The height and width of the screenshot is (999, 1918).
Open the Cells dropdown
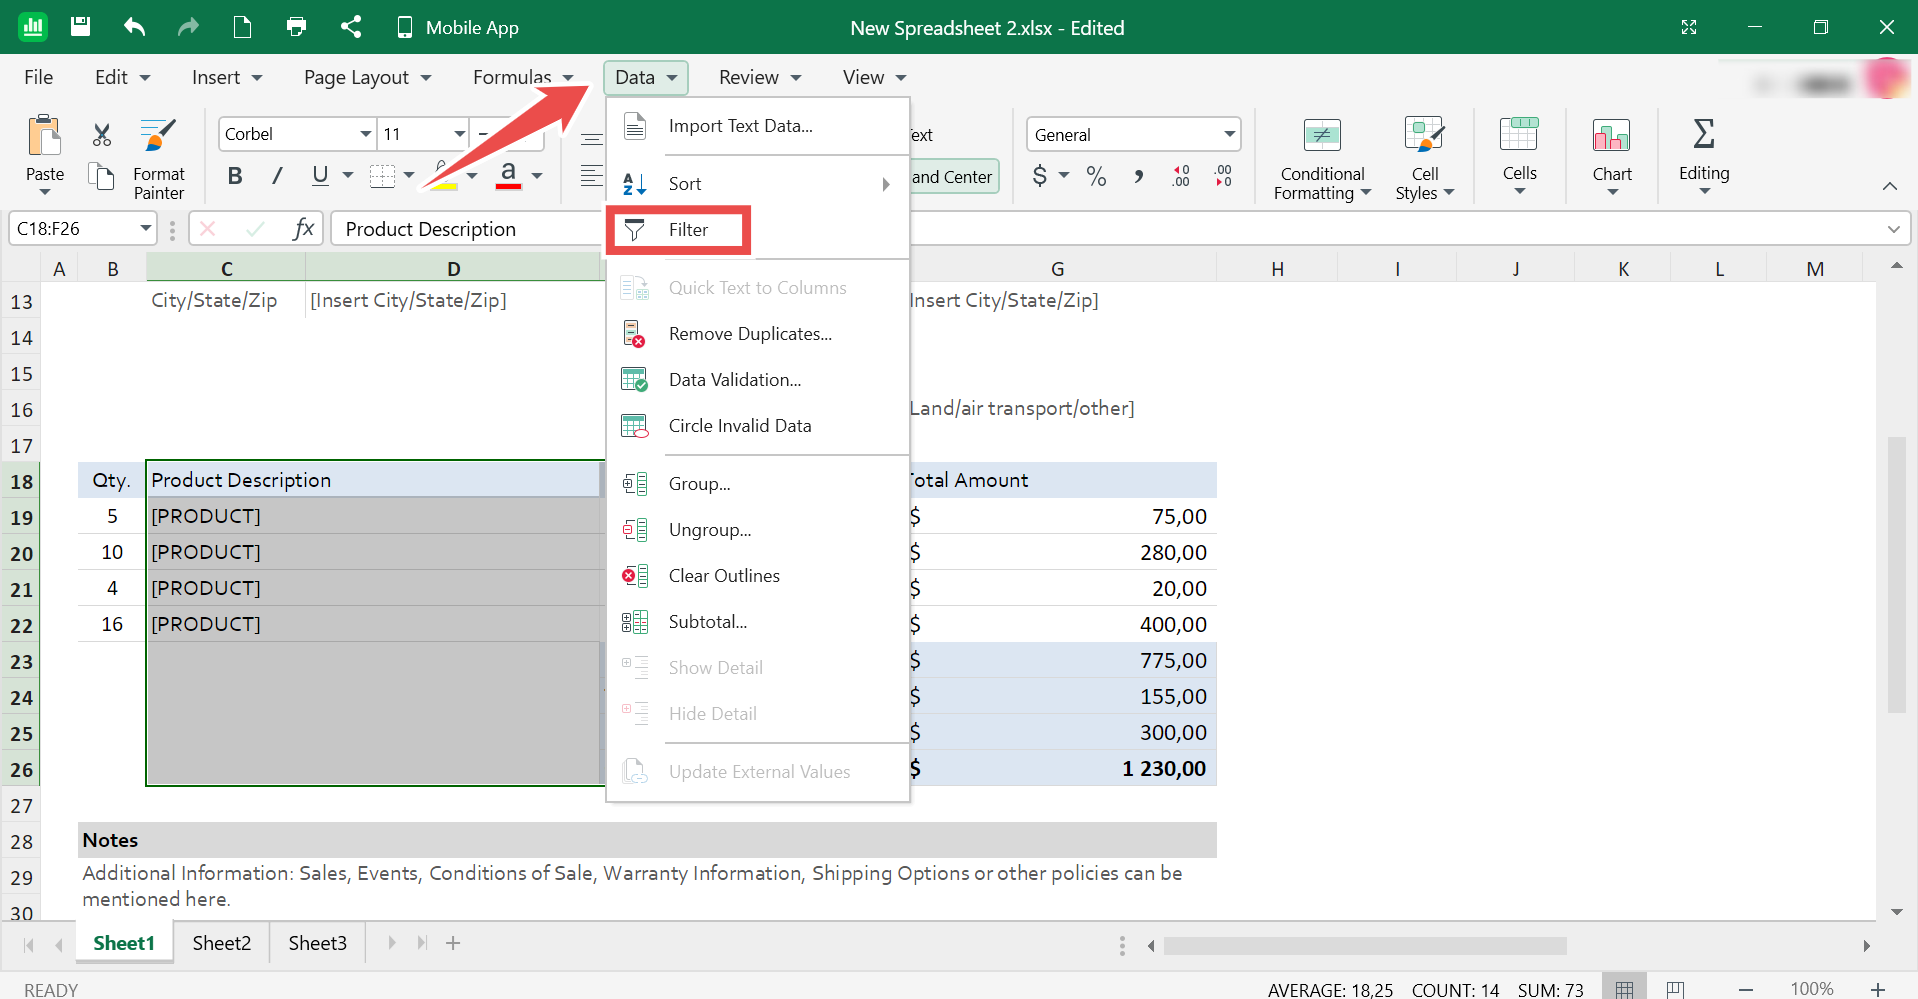[1519, 155]
